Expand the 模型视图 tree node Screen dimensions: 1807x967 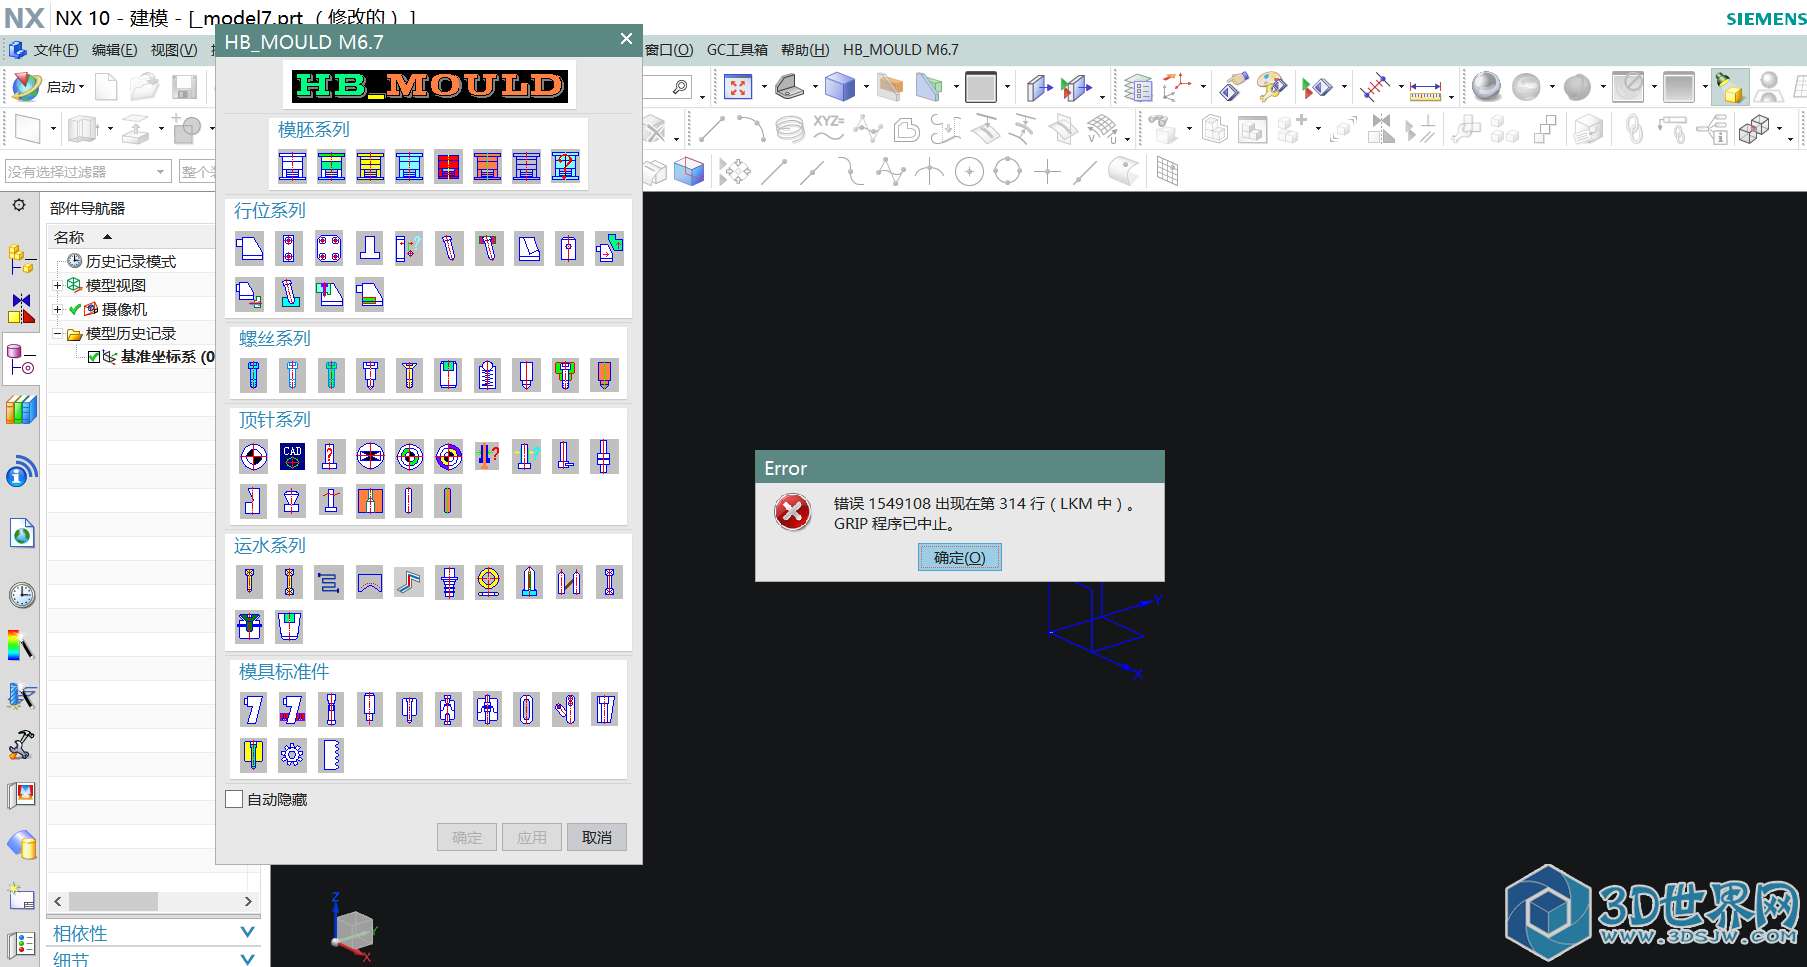click(x=57, y=285)
